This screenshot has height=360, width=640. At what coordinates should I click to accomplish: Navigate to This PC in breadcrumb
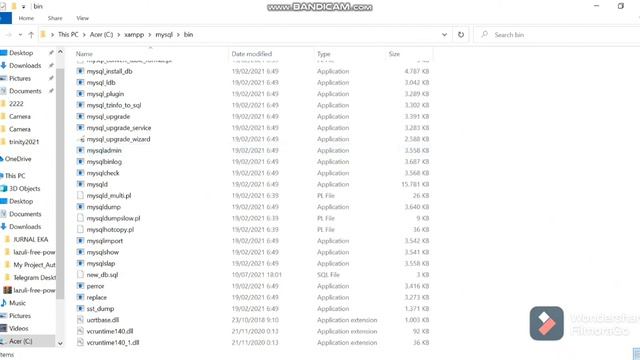[x=68, y=35]
